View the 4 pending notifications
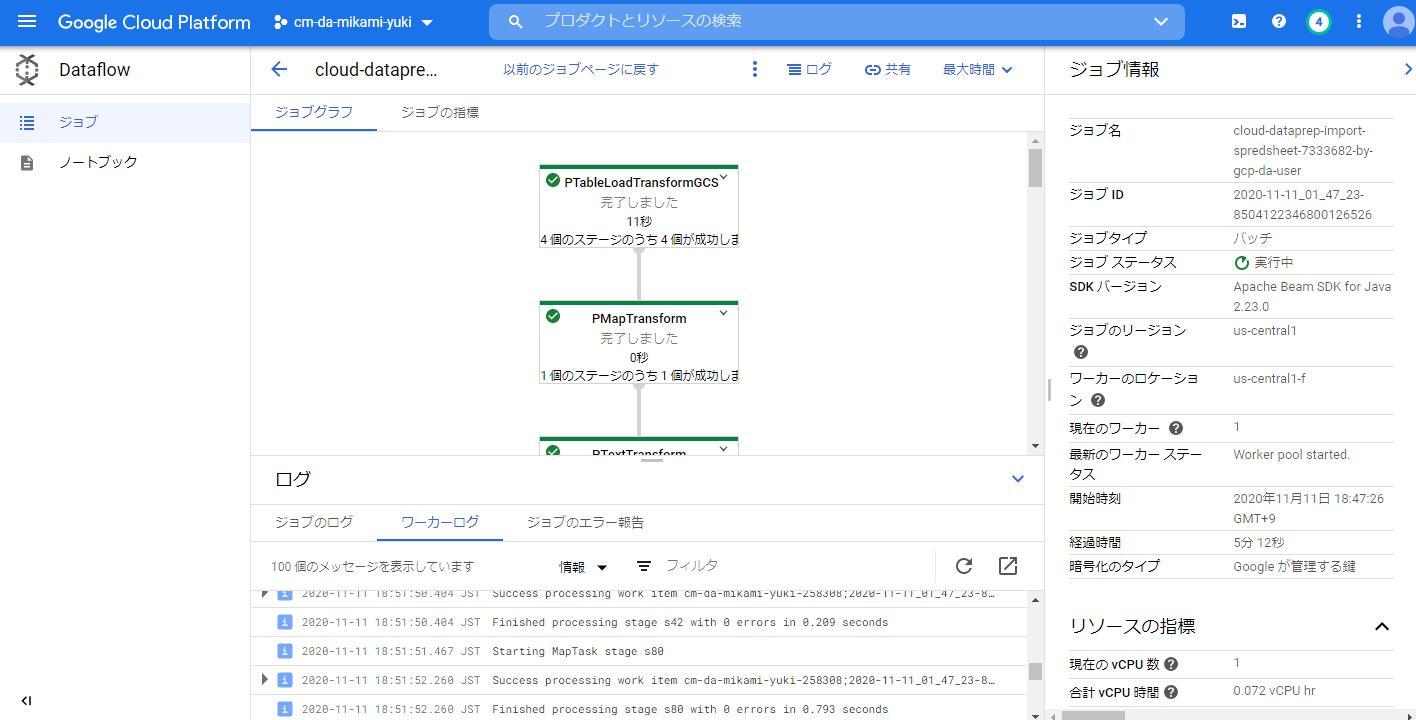The image size is (1416, 720). (1318, 21)
